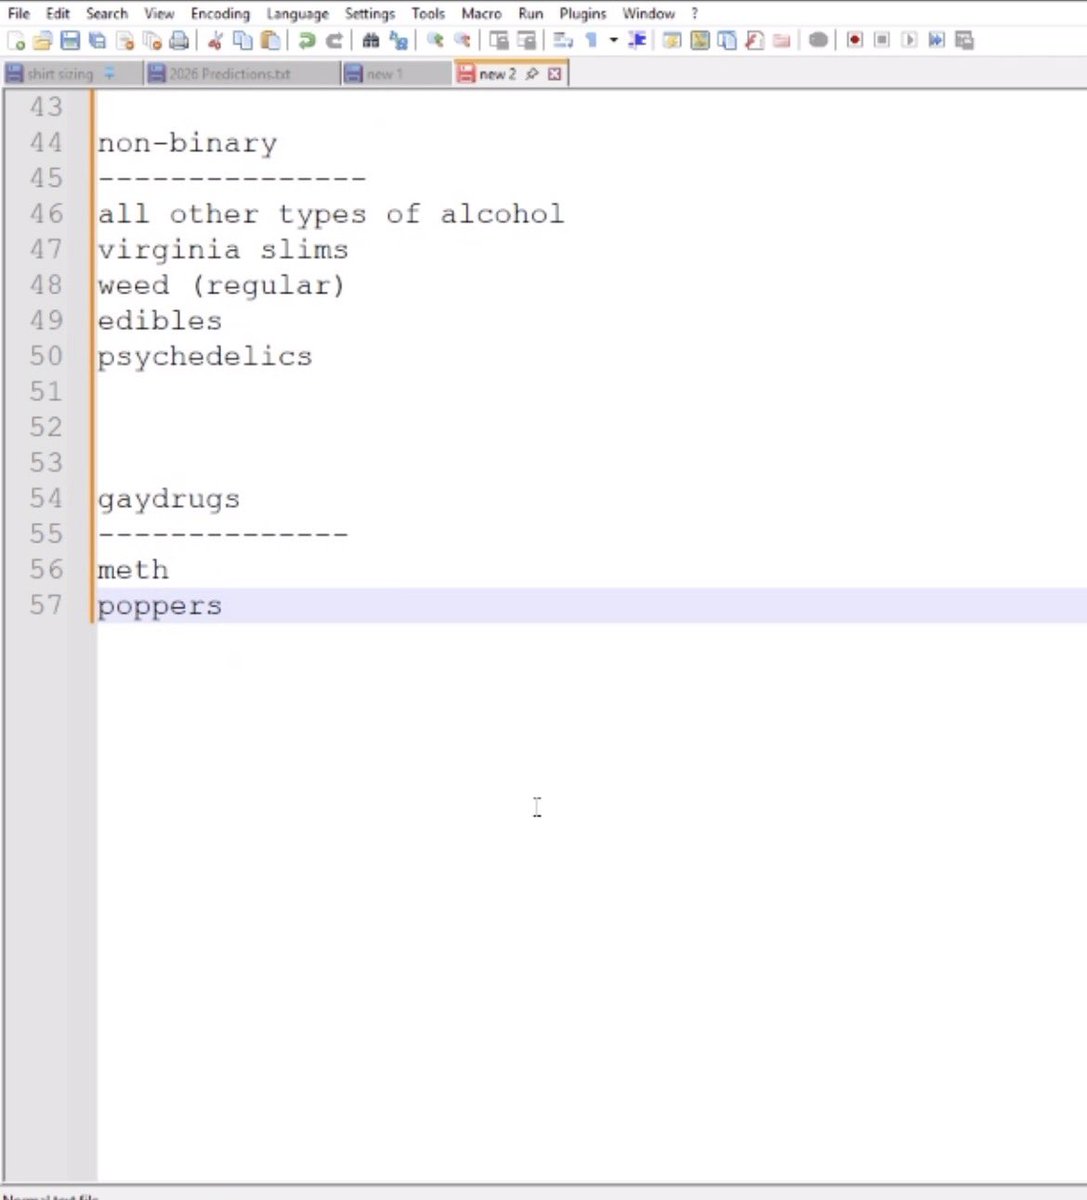Open the Run menu

(x=531, y=14)
